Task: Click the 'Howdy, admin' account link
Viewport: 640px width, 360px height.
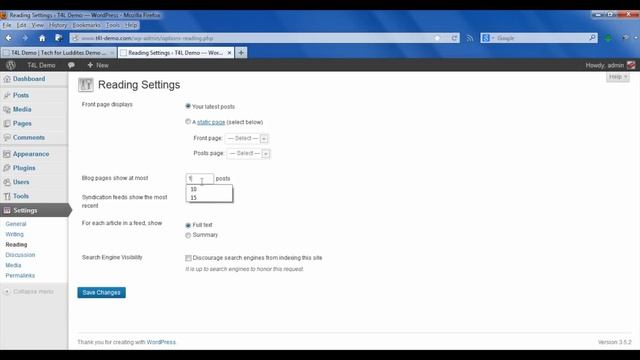Action: point(605,65)
